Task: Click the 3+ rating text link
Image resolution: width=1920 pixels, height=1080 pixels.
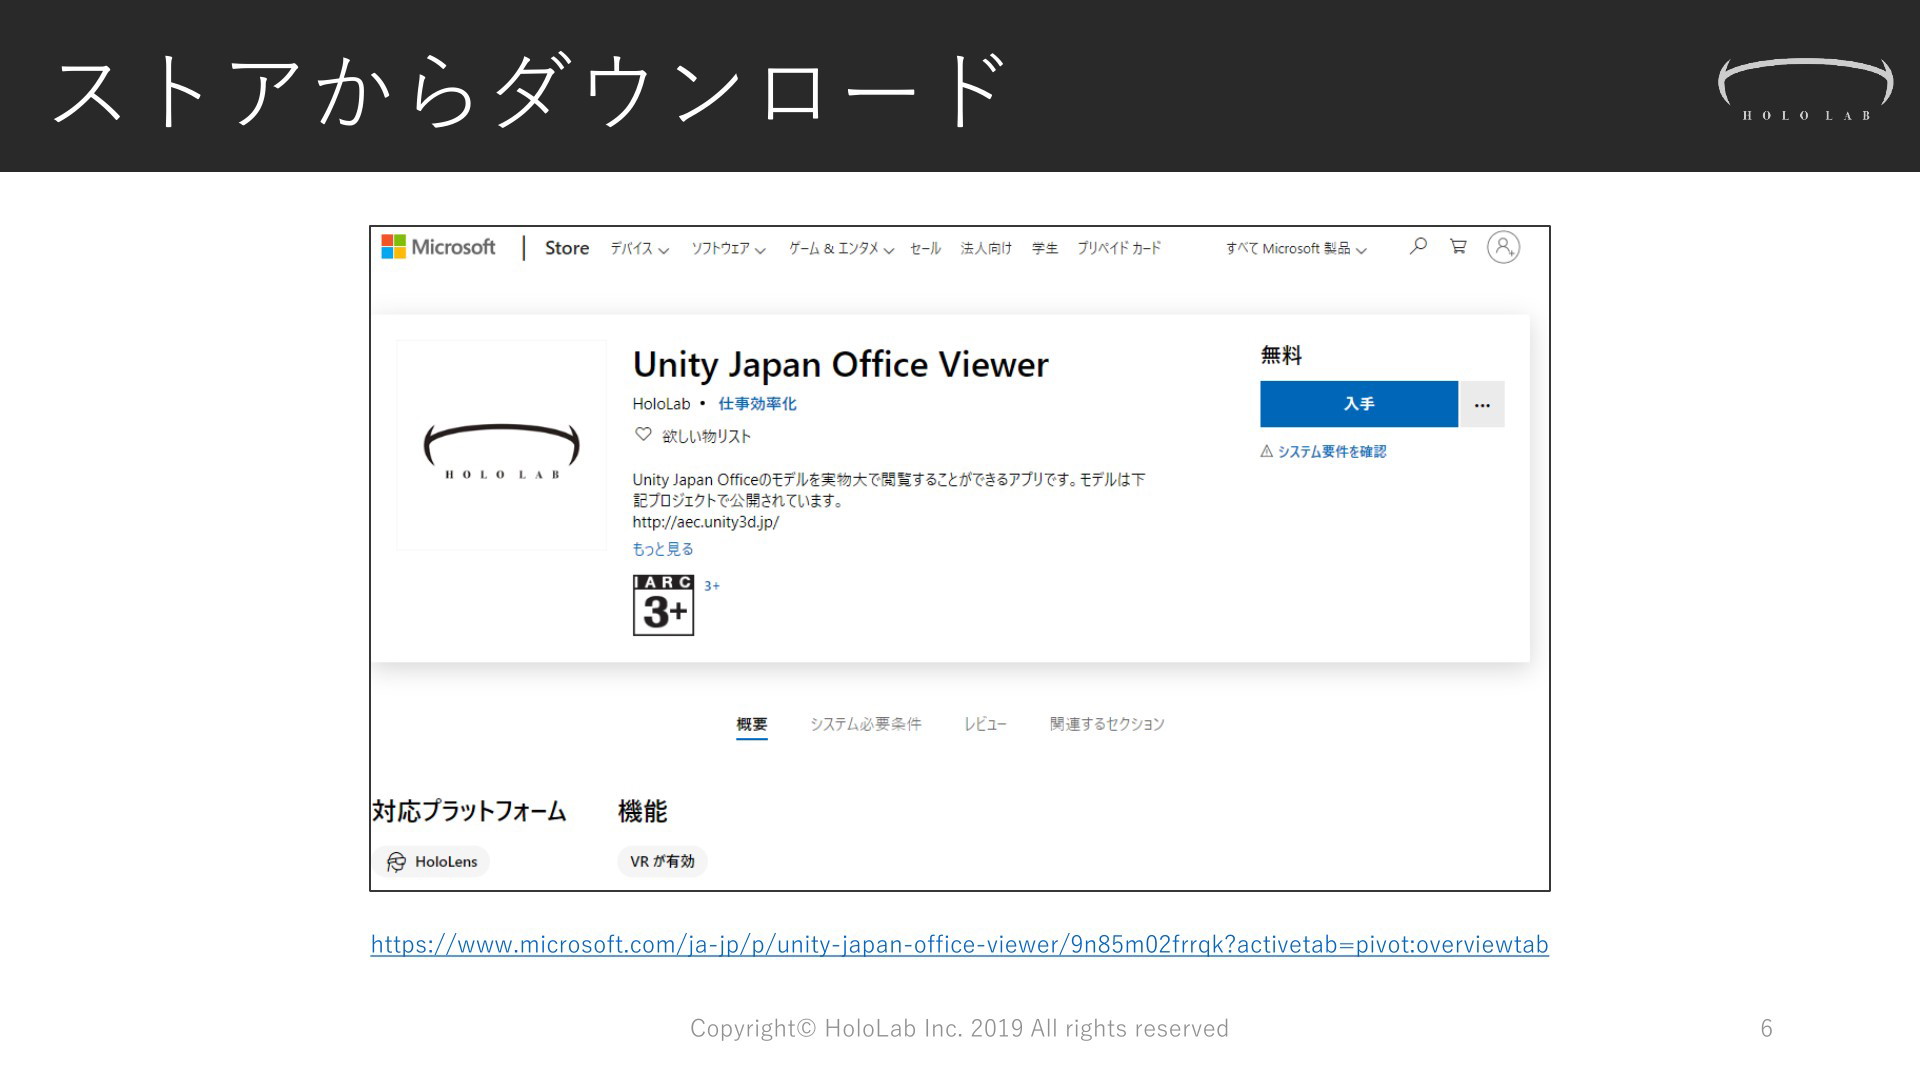Action: (x=712, y=586)
